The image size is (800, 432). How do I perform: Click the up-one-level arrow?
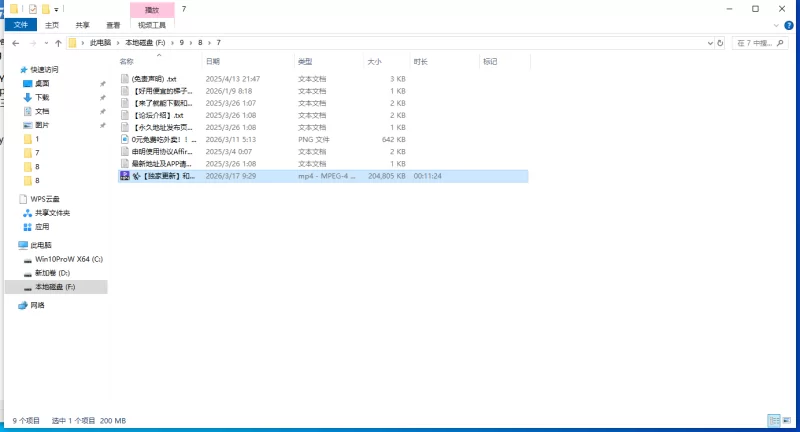(x=59, y=43)
